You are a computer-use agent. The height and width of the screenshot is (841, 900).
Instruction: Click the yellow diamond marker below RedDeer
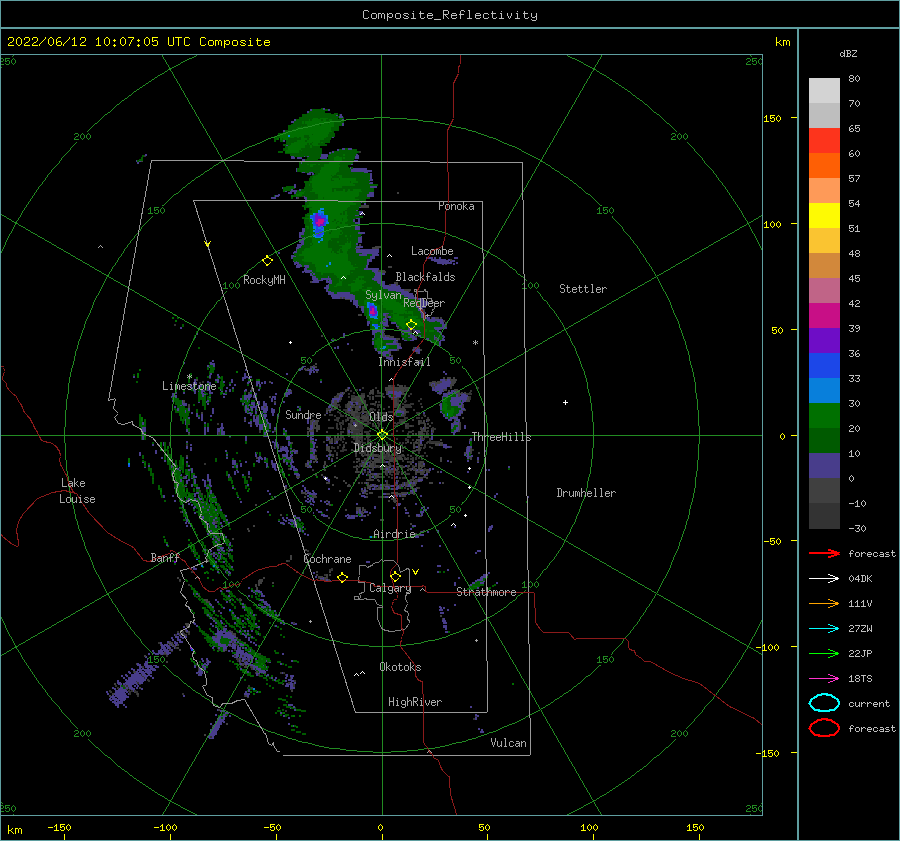(x=411, y=325)
